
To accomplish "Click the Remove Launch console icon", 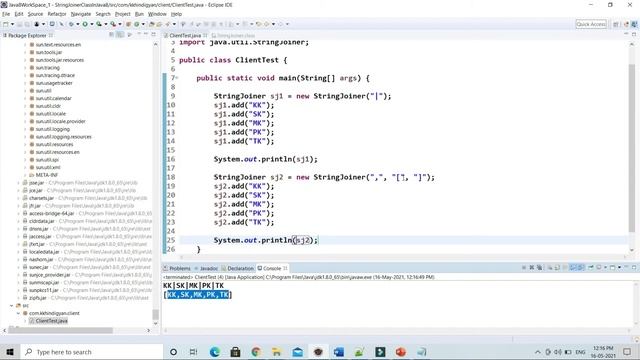I will click(x=531, y=268).
